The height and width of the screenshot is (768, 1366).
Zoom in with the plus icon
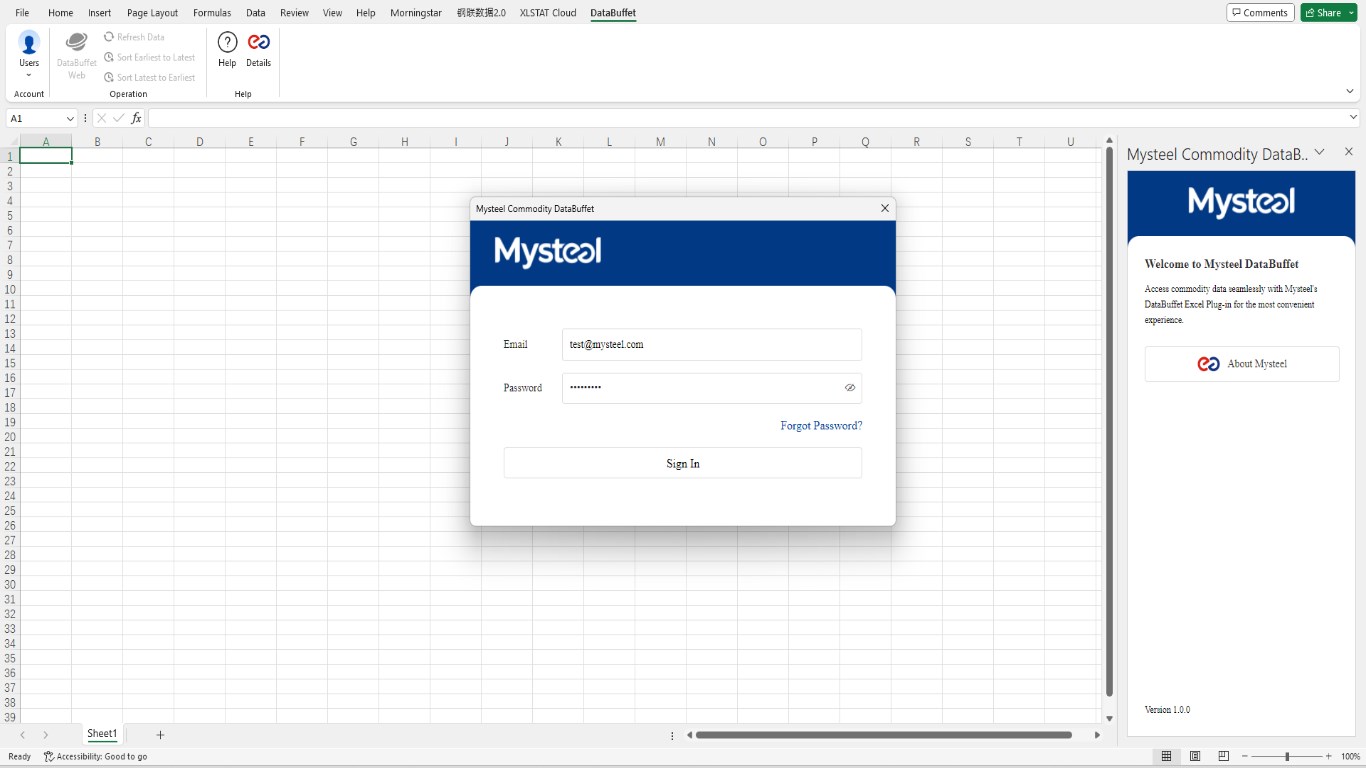(1328, 757)
